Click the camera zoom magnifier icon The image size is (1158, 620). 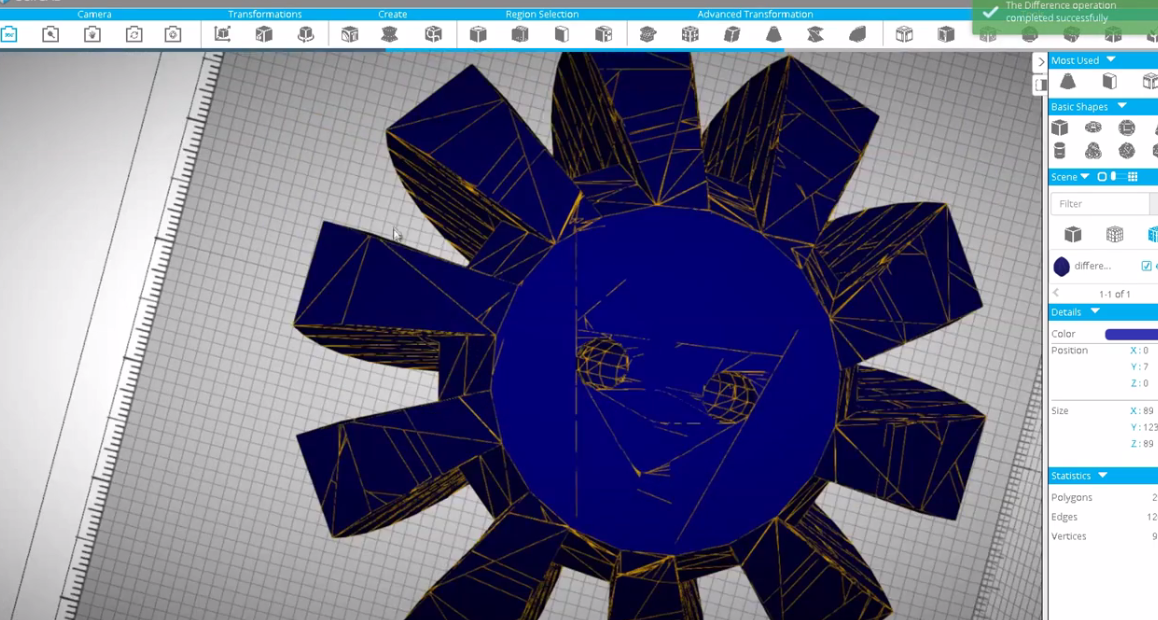(50, 34)
